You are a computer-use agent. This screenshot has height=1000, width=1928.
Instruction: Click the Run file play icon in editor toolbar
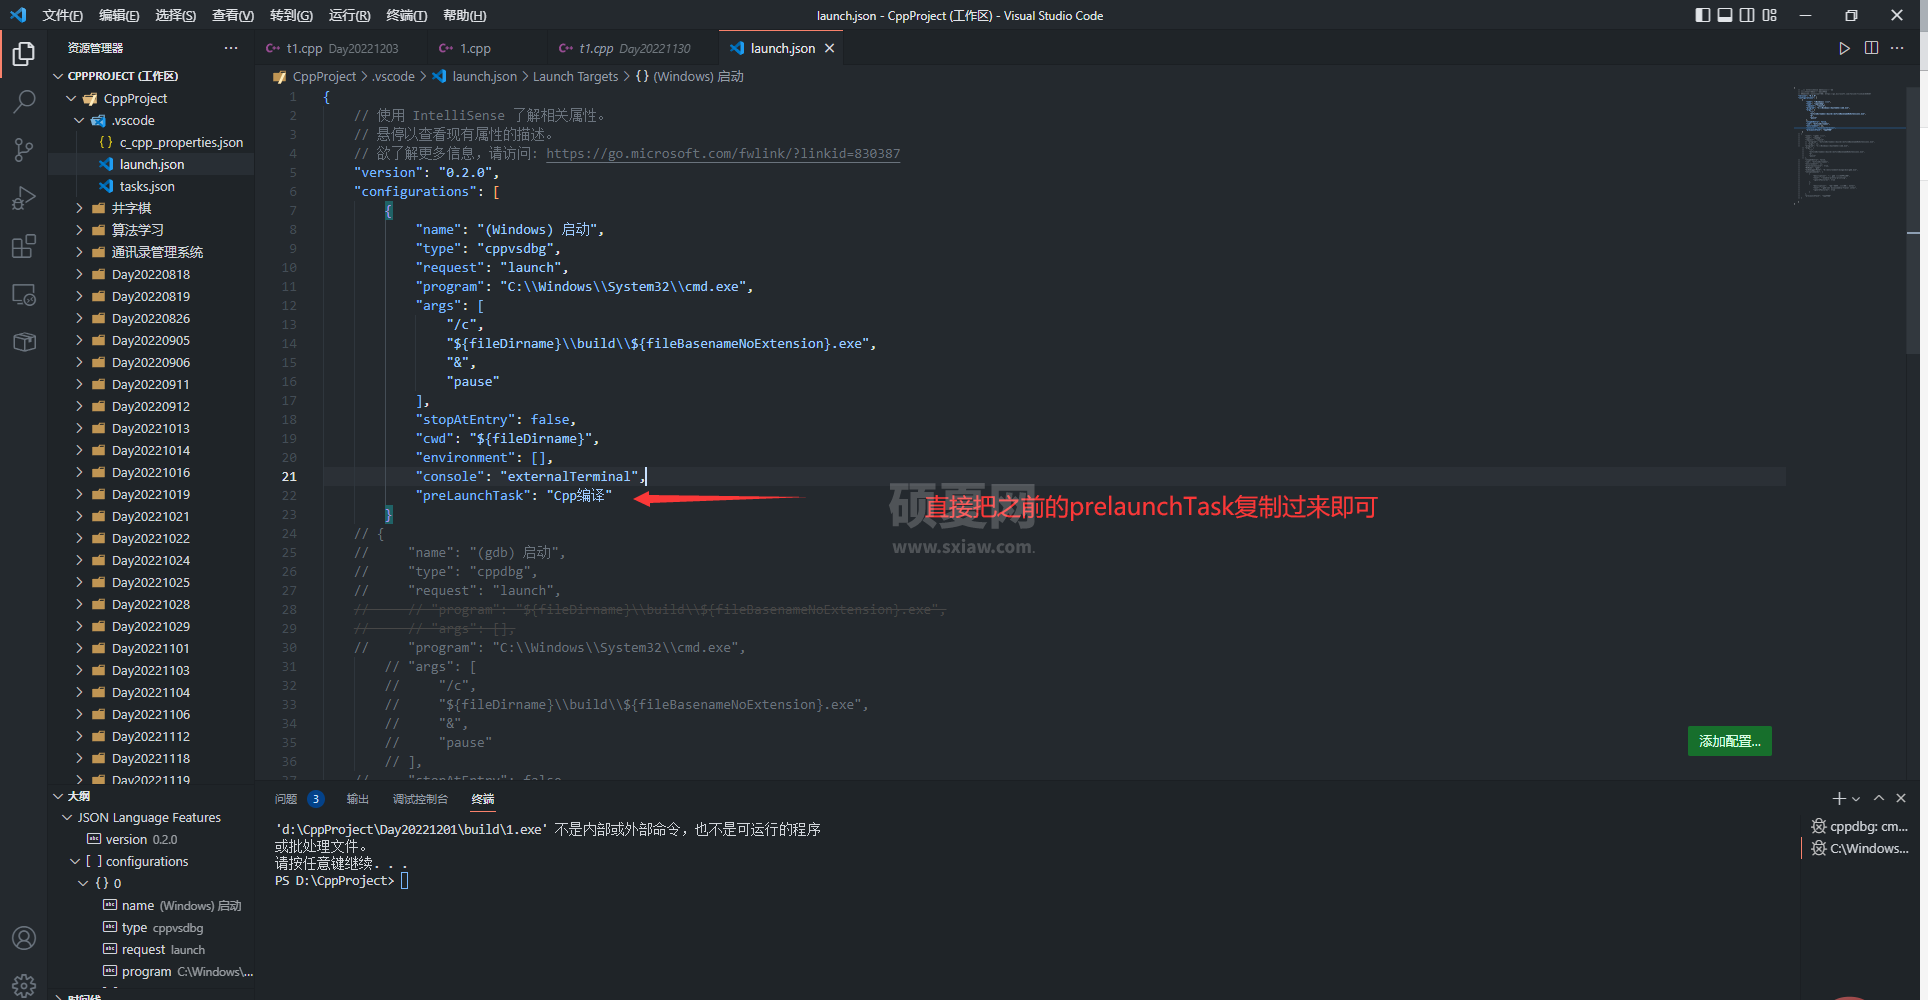1844,48
